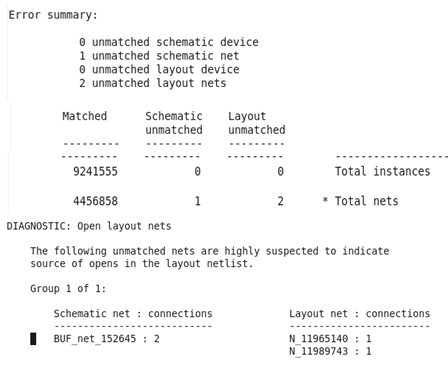Click the black cursor block beside BUF_net_152645

(x=33, y=339)
